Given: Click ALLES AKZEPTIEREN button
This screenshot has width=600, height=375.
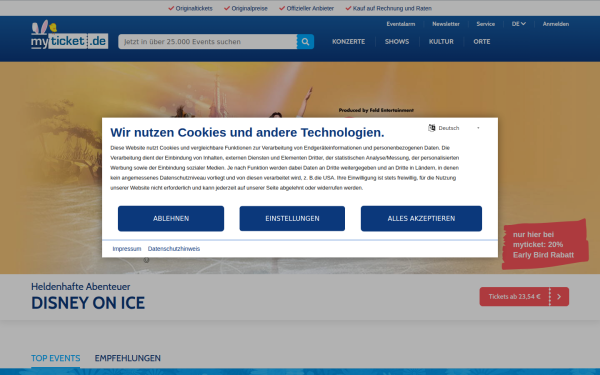Looking at the screenshot, I should (421, 218).
